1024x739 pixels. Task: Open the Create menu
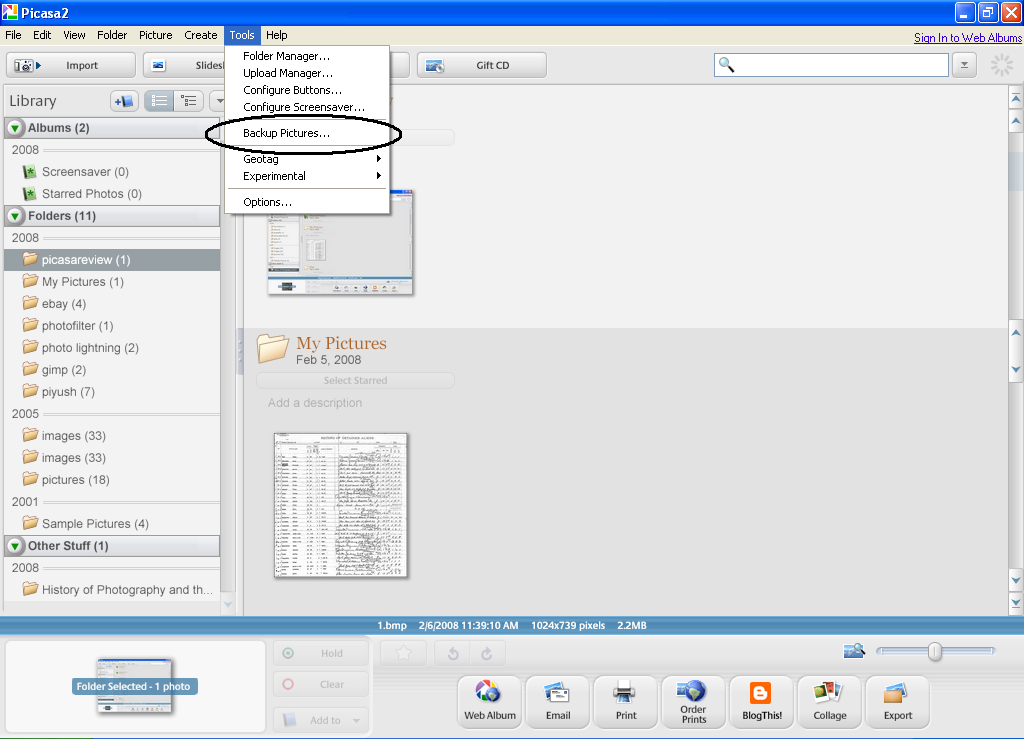(200, 35)
